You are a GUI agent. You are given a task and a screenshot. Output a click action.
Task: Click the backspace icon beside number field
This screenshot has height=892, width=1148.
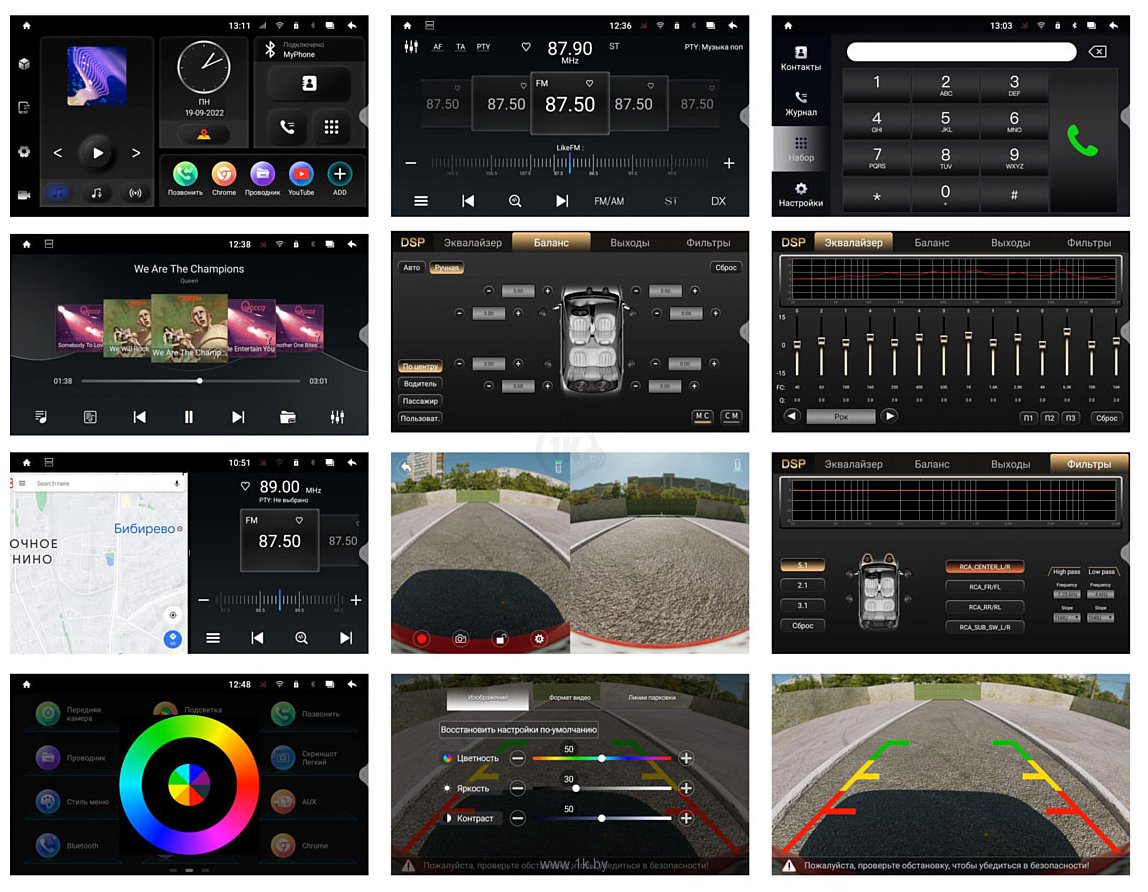coord(1097,51)
